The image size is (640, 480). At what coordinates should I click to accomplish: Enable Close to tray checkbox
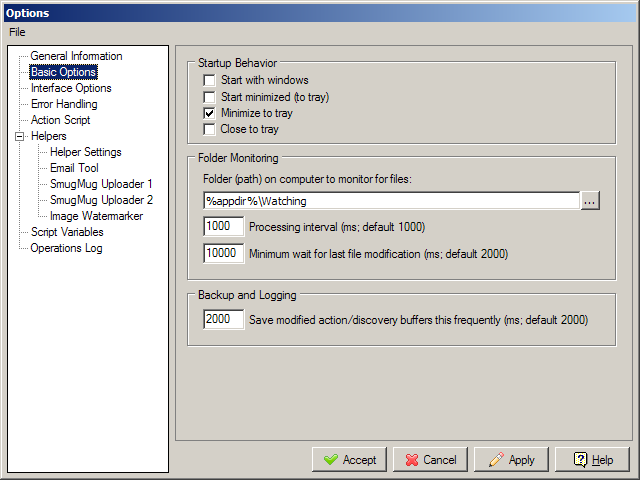209,129
